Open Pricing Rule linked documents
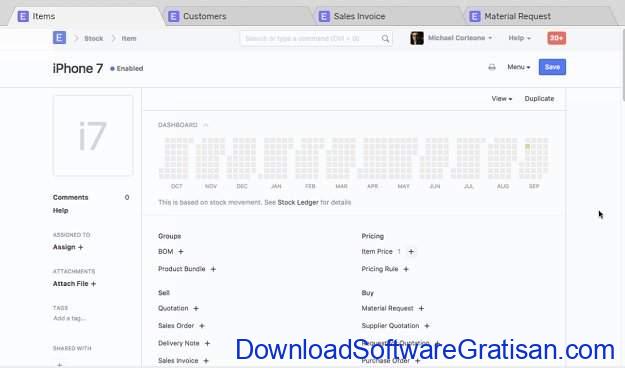Image resolution: width=625 pixels, height=369 pixels. [x=379, y=269]
